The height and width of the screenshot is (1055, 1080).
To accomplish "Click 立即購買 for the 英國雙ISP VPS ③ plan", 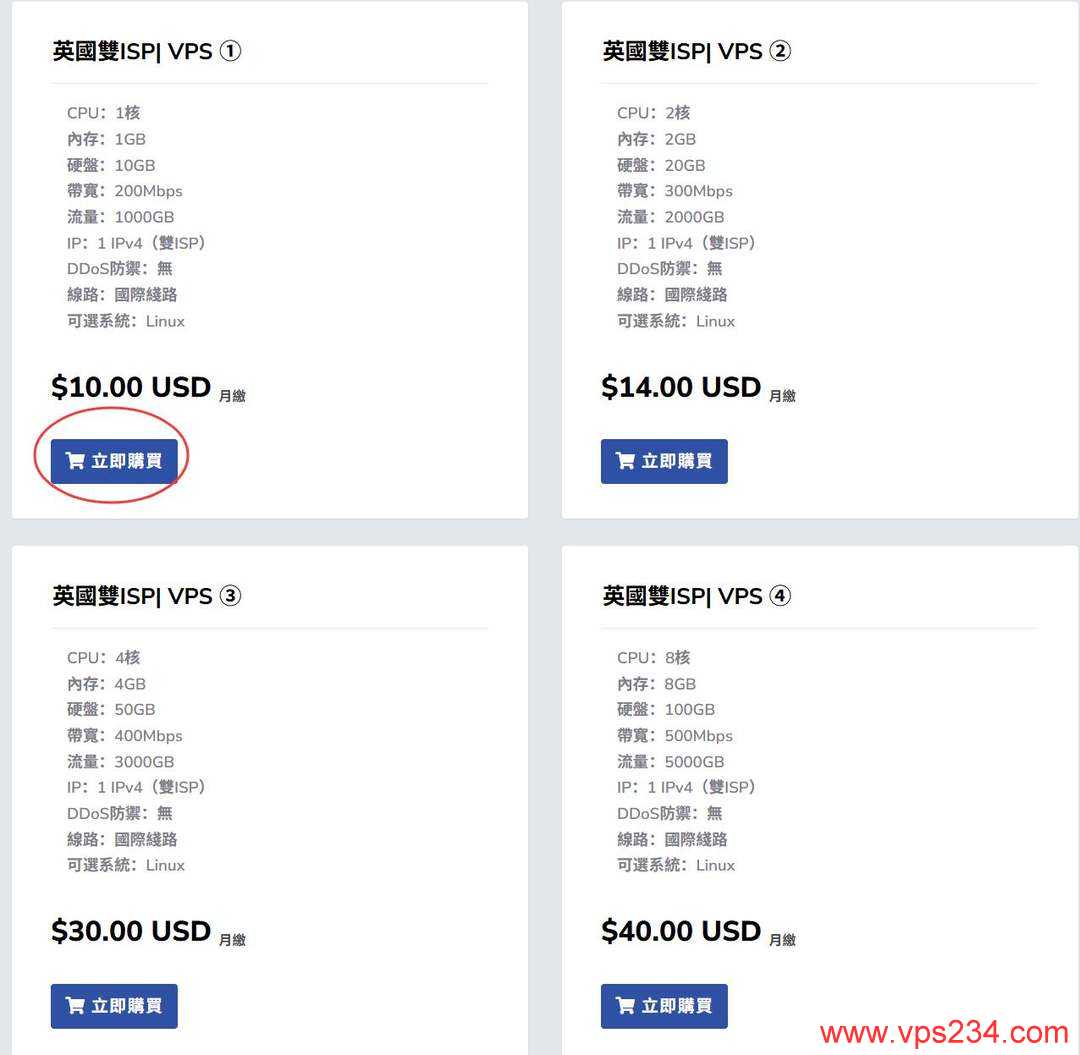I will click(113, 1006).
